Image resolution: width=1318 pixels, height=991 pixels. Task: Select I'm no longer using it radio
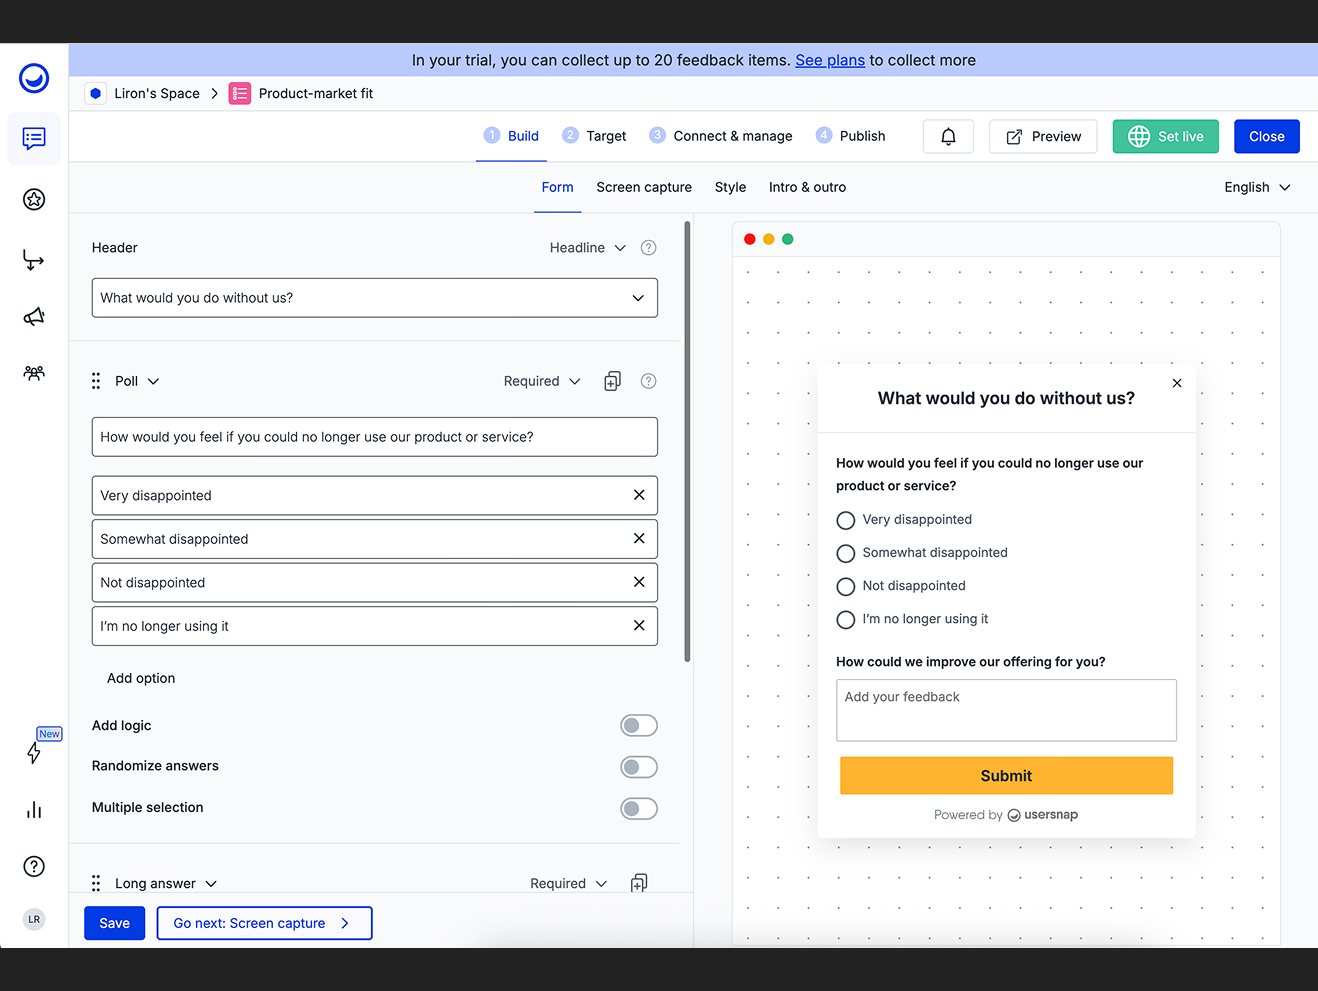click(x=846, y=619)
